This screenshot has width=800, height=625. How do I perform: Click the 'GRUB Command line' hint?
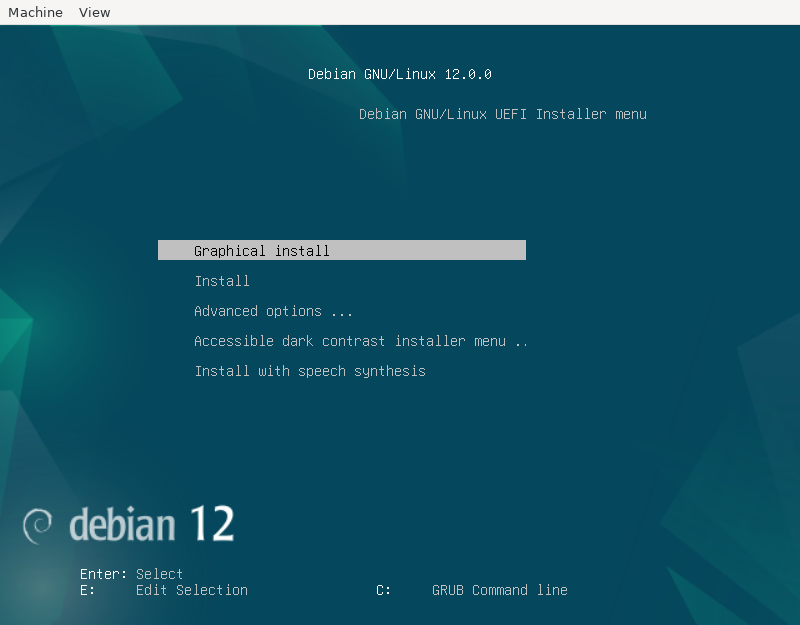point(499,590)
